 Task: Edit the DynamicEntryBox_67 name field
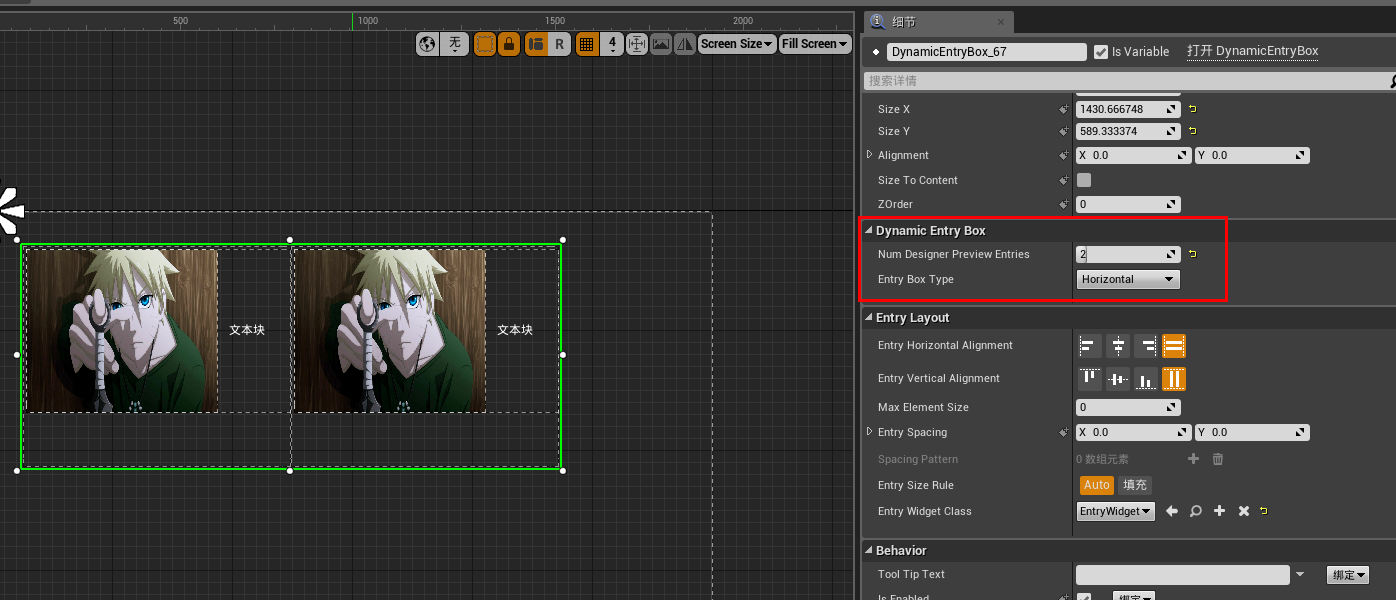pos(985,51)
